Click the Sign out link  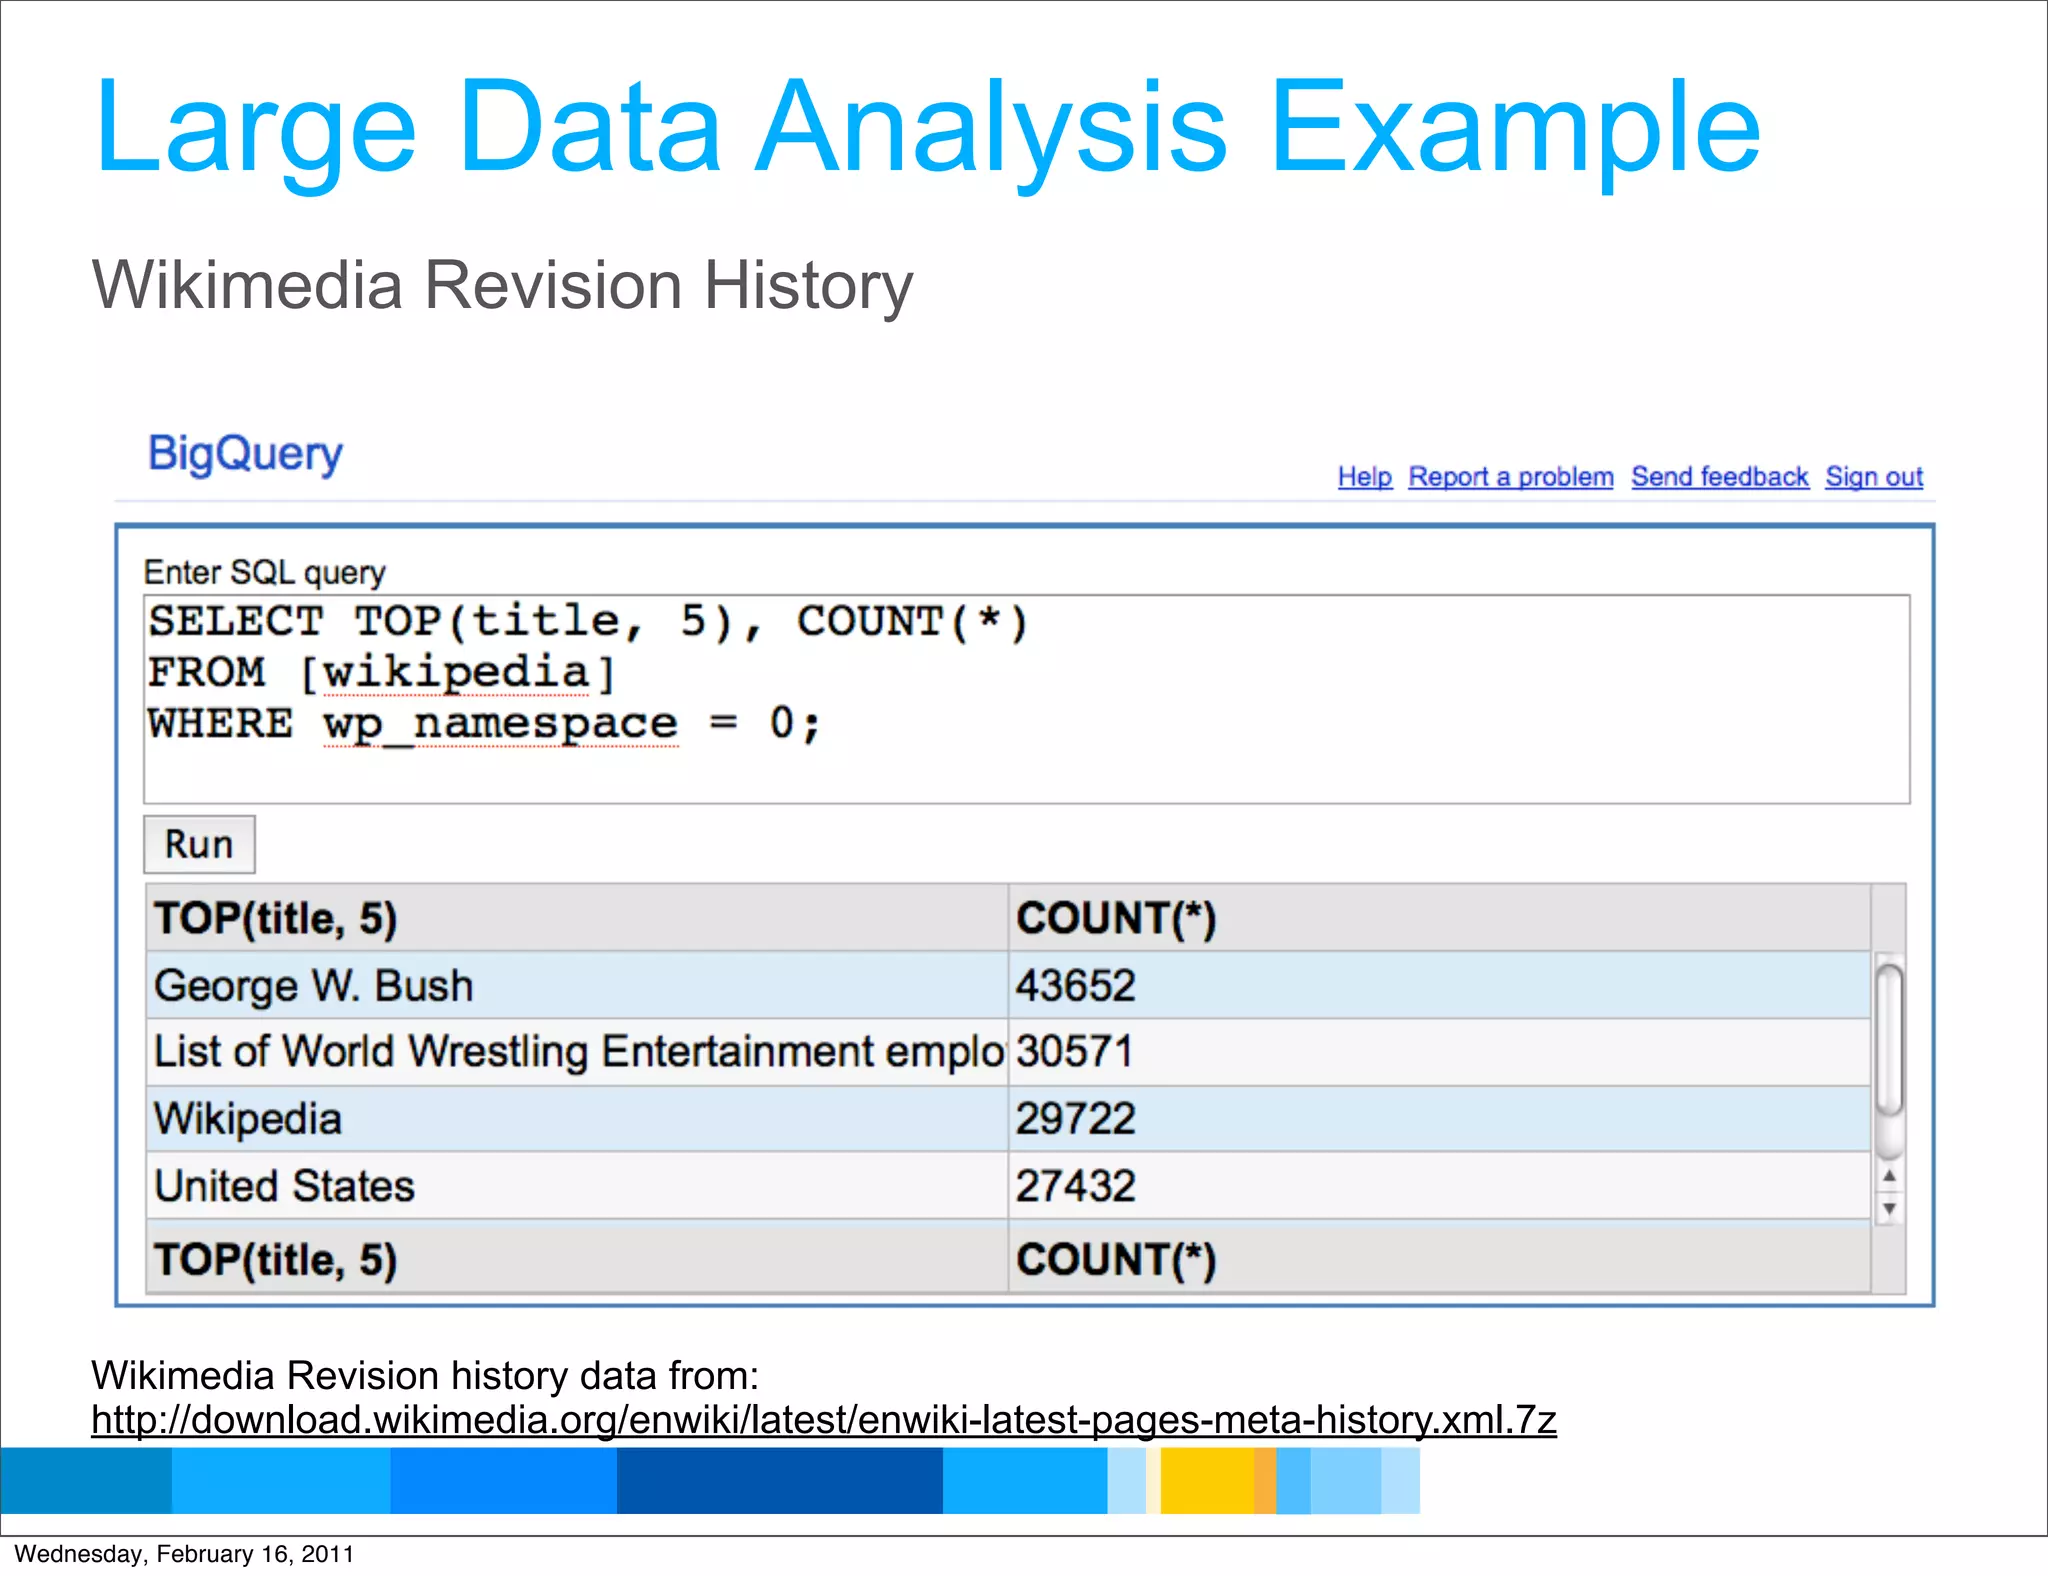tap(1874, 477)
